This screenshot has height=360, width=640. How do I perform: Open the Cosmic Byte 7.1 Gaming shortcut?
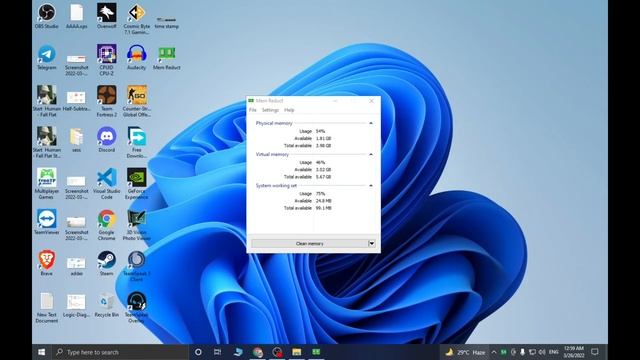coord(137,18)
